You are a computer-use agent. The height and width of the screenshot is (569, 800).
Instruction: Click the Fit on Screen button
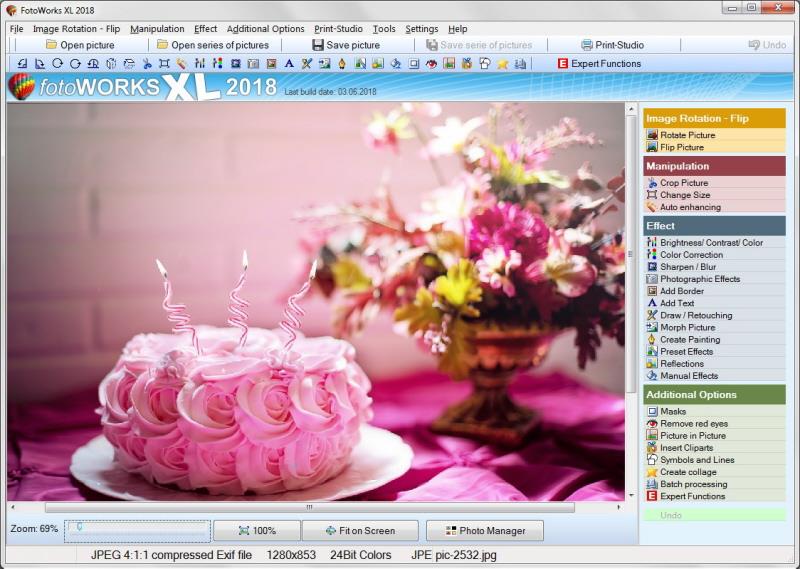click(360, 531)
